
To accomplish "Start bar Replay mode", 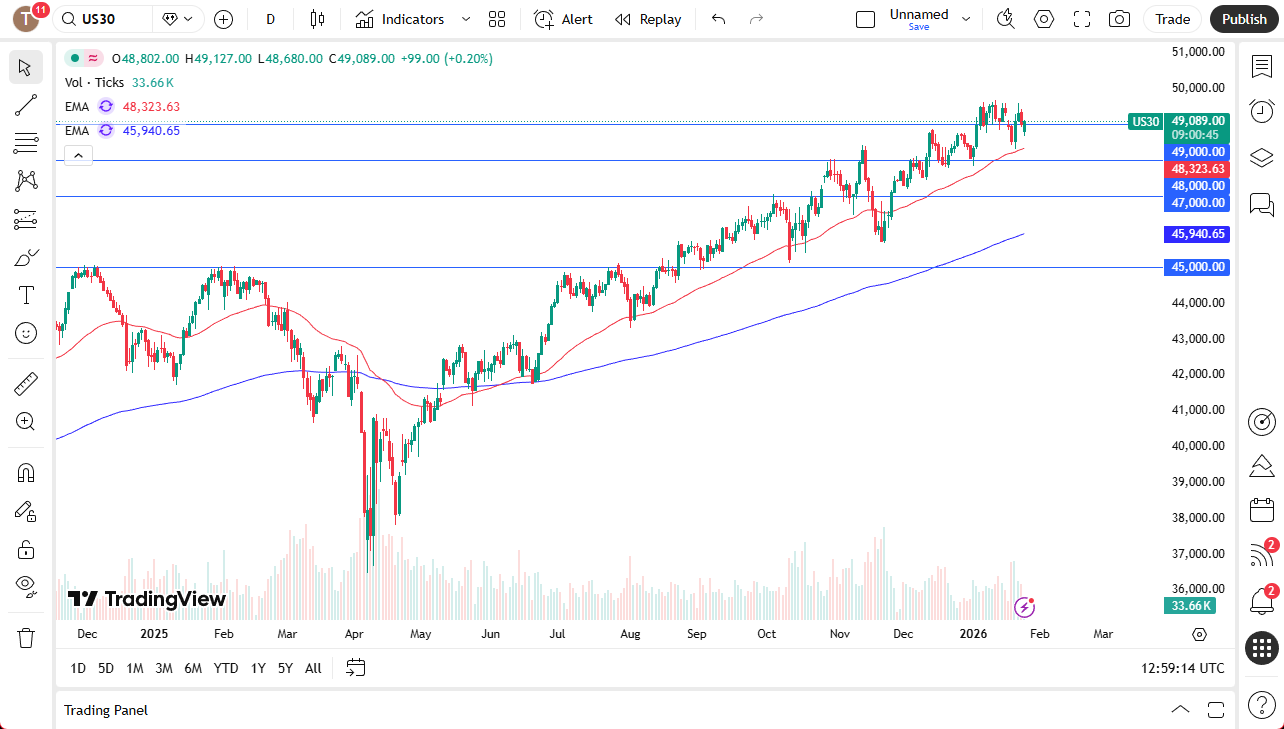I will 648,19.
